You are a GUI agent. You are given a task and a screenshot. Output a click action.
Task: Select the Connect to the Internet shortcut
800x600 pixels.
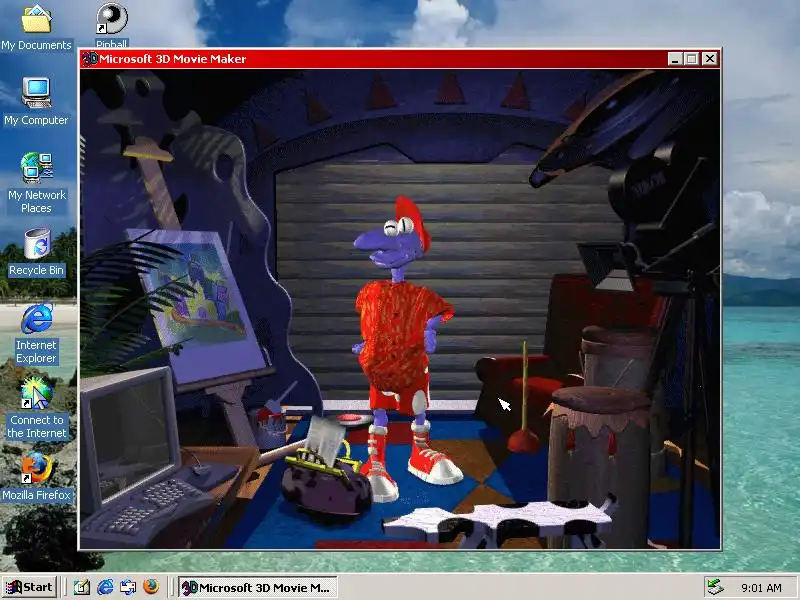(36, 408)
